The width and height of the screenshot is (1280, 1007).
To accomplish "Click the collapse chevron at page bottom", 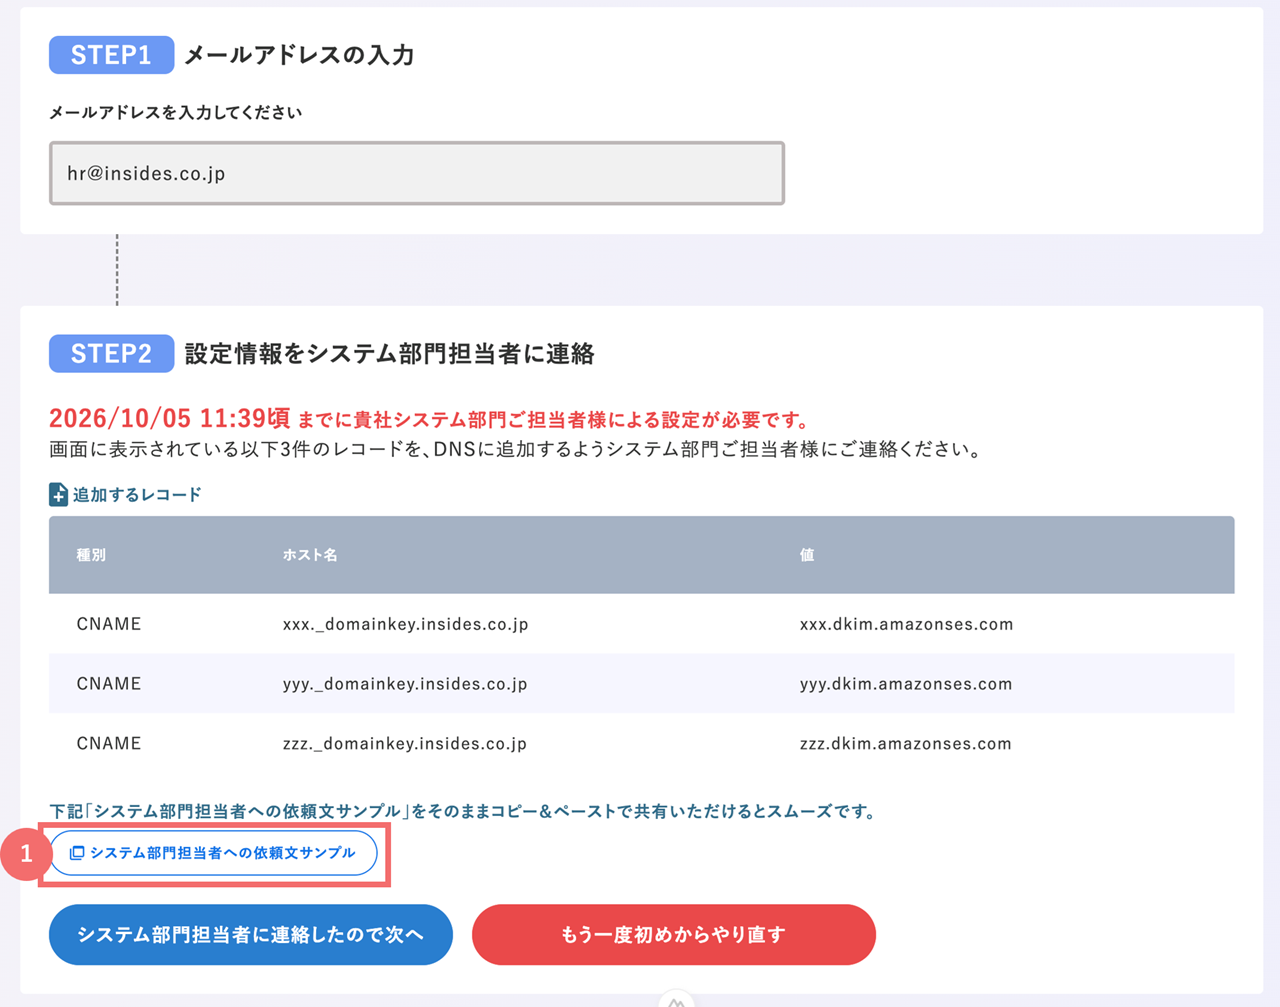I will (x=677, y=1000).
